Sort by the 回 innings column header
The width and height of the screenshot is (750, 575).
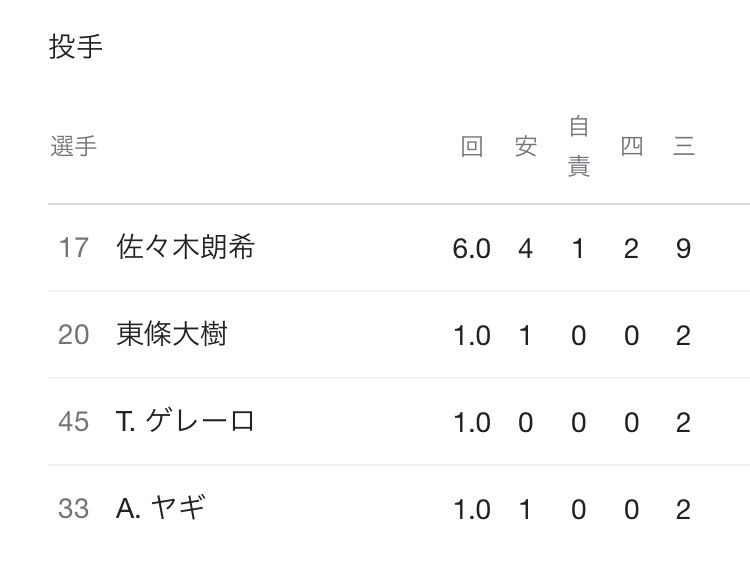click(x=471, y=147)
